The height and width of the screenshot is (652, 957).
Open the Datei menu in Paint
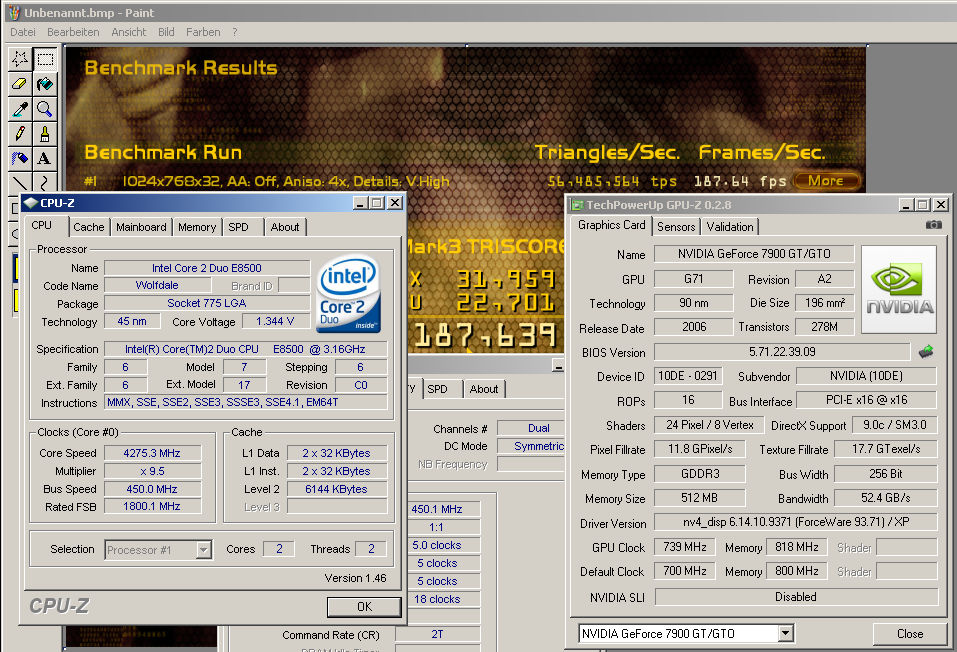point(23,32)
